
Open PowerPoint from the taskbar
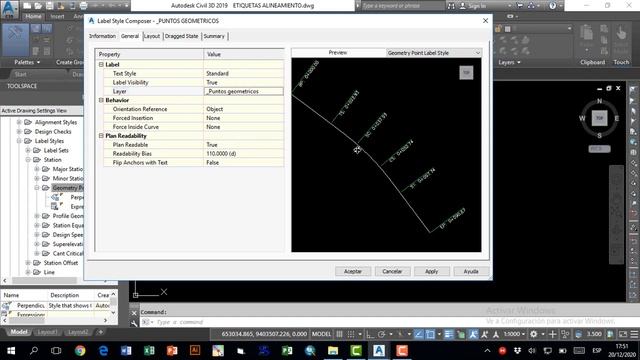coord(172,351)
